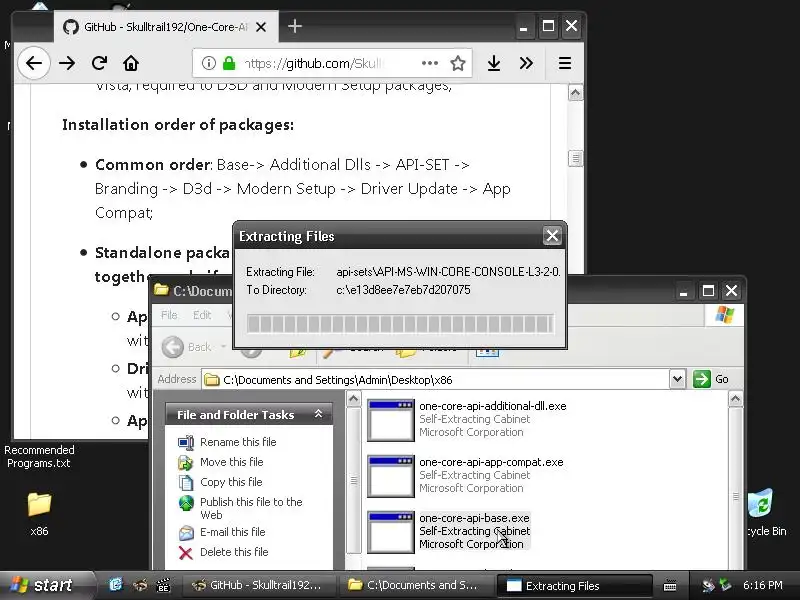Click the keyboard icon in taskbar

(x=670, y=586)
